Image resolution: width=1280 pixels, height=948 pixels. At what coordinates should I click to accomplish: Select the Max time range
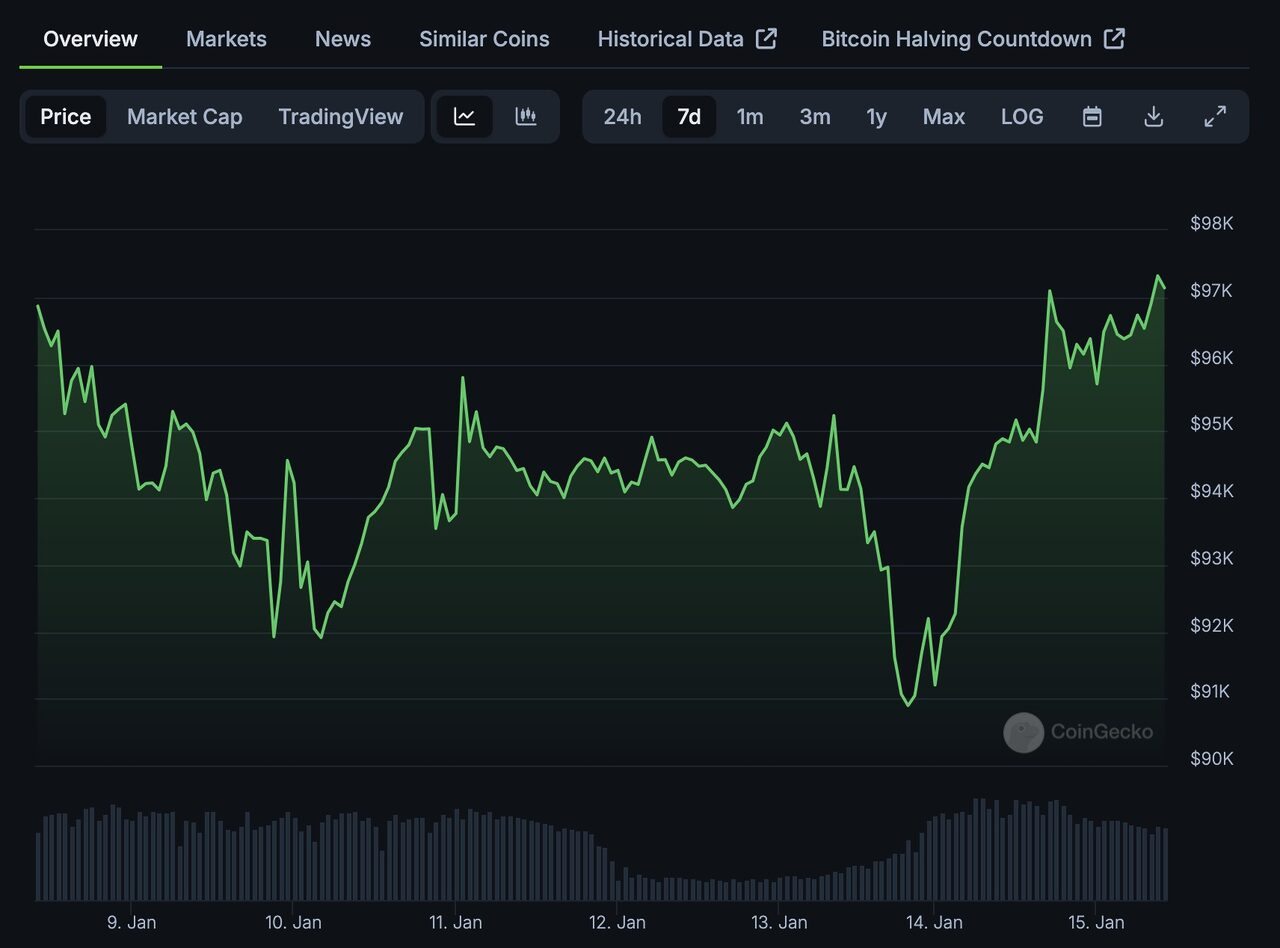944,117
